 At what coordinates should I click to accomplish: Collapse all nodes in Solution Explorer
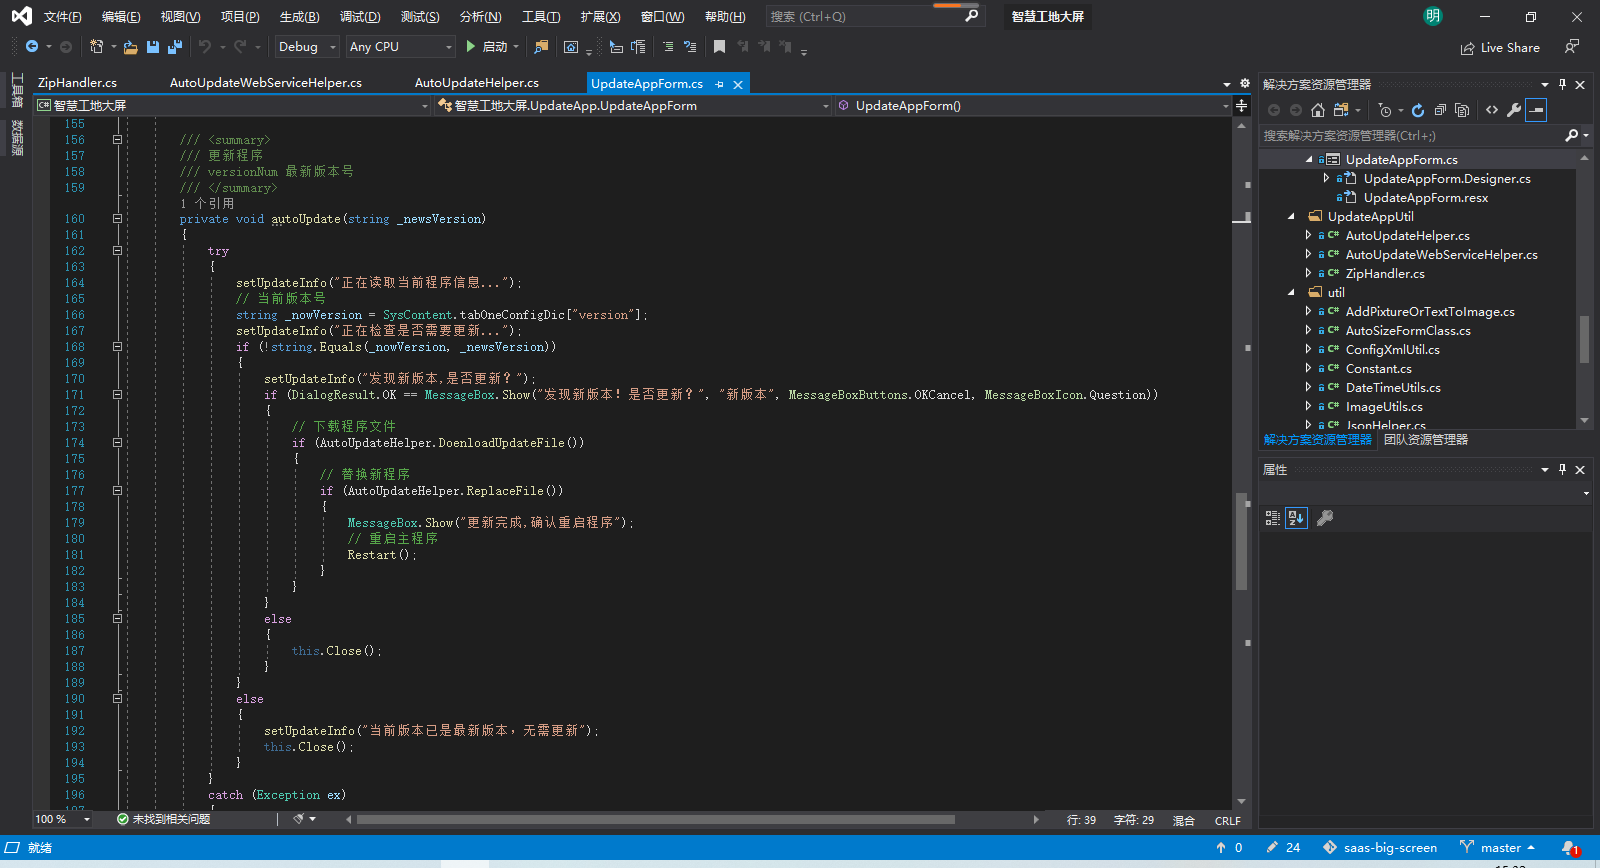(1440, 110)
